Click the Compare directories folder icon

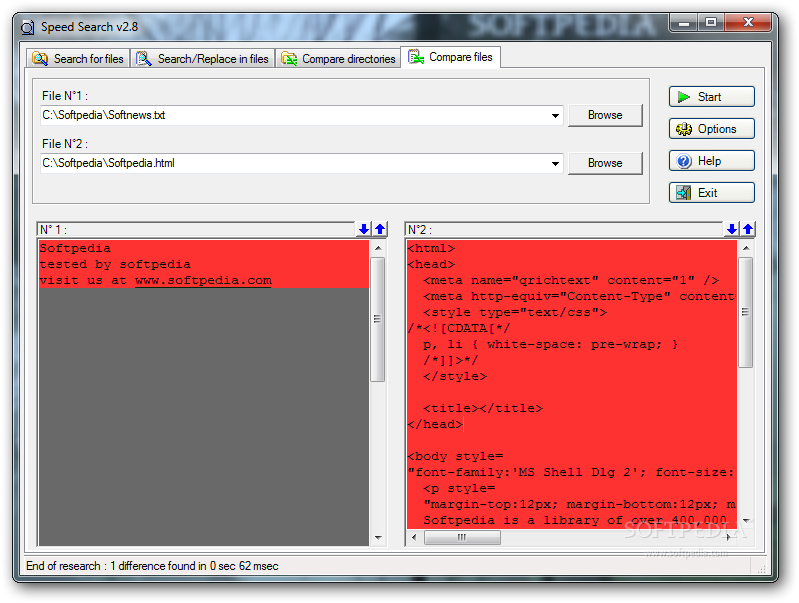pos(289,59)
